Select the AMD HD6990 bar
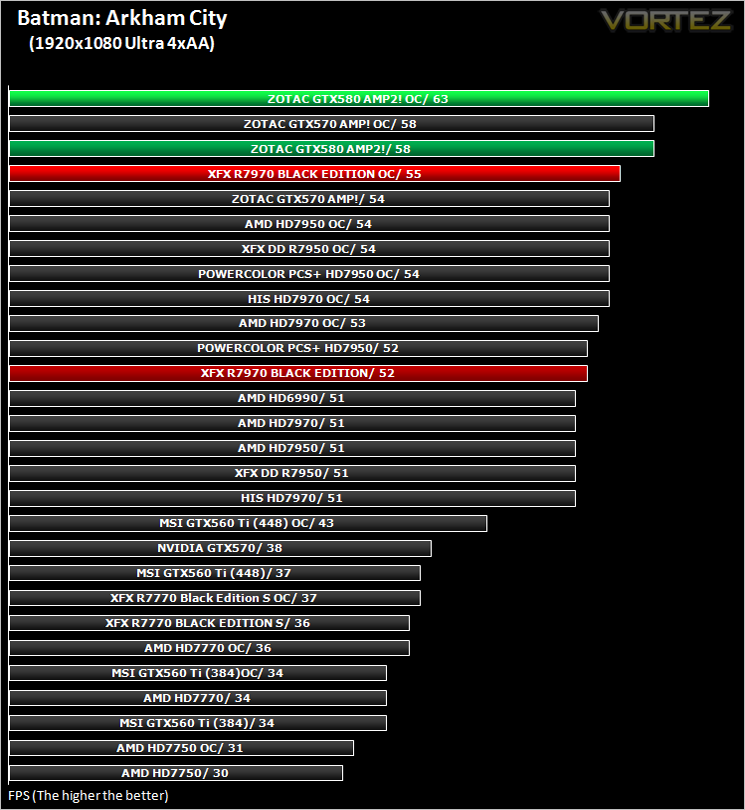The width and height of the screenshot is (745, 810). click(292, 398)
